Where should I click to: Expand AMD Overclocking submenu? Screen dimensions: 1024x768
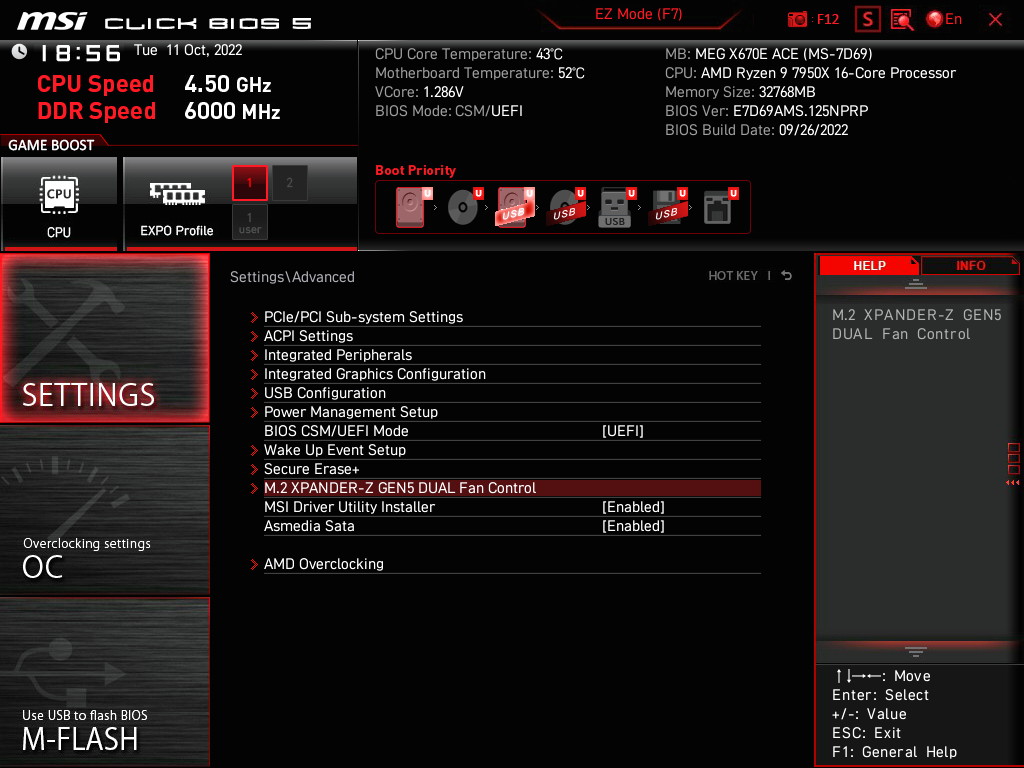(506, 564)
